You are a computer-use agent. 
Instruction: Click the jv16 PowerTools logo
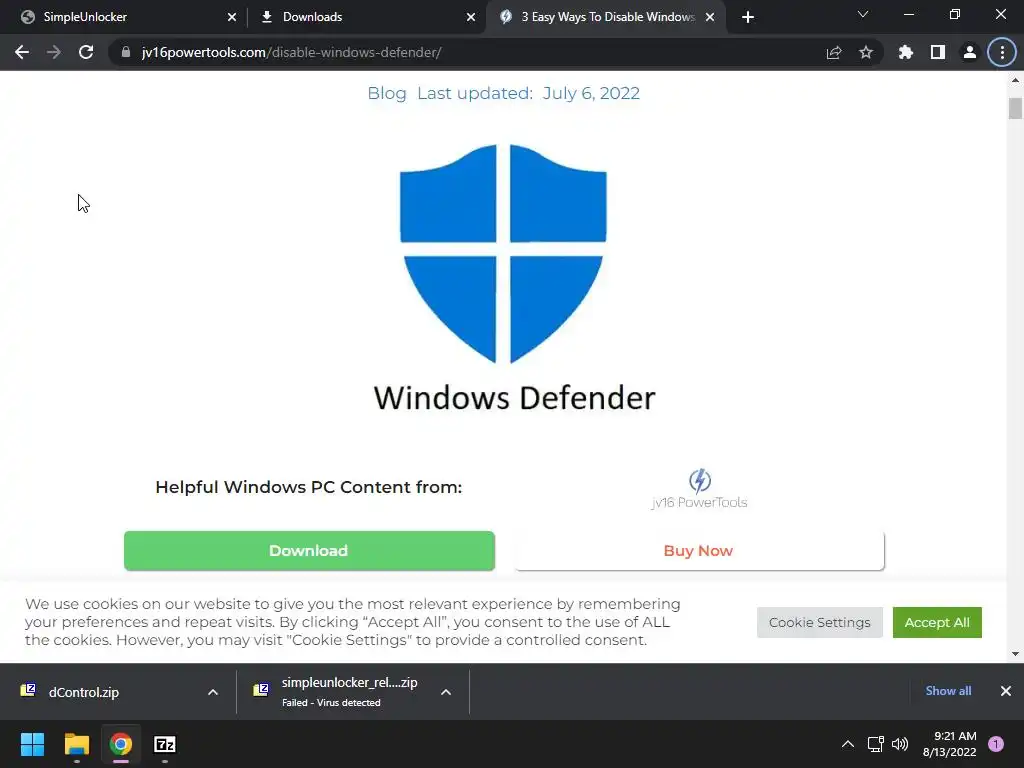pos(699,488)
